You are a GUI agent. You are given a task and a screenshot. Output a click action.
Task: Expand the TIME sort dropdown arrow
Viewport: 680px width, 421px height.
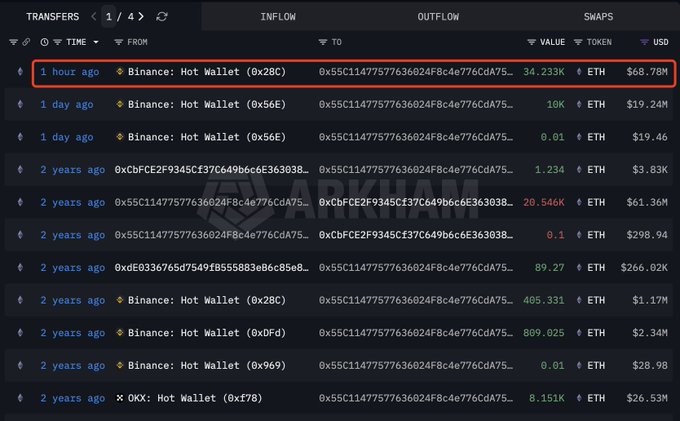pos(96,42)
